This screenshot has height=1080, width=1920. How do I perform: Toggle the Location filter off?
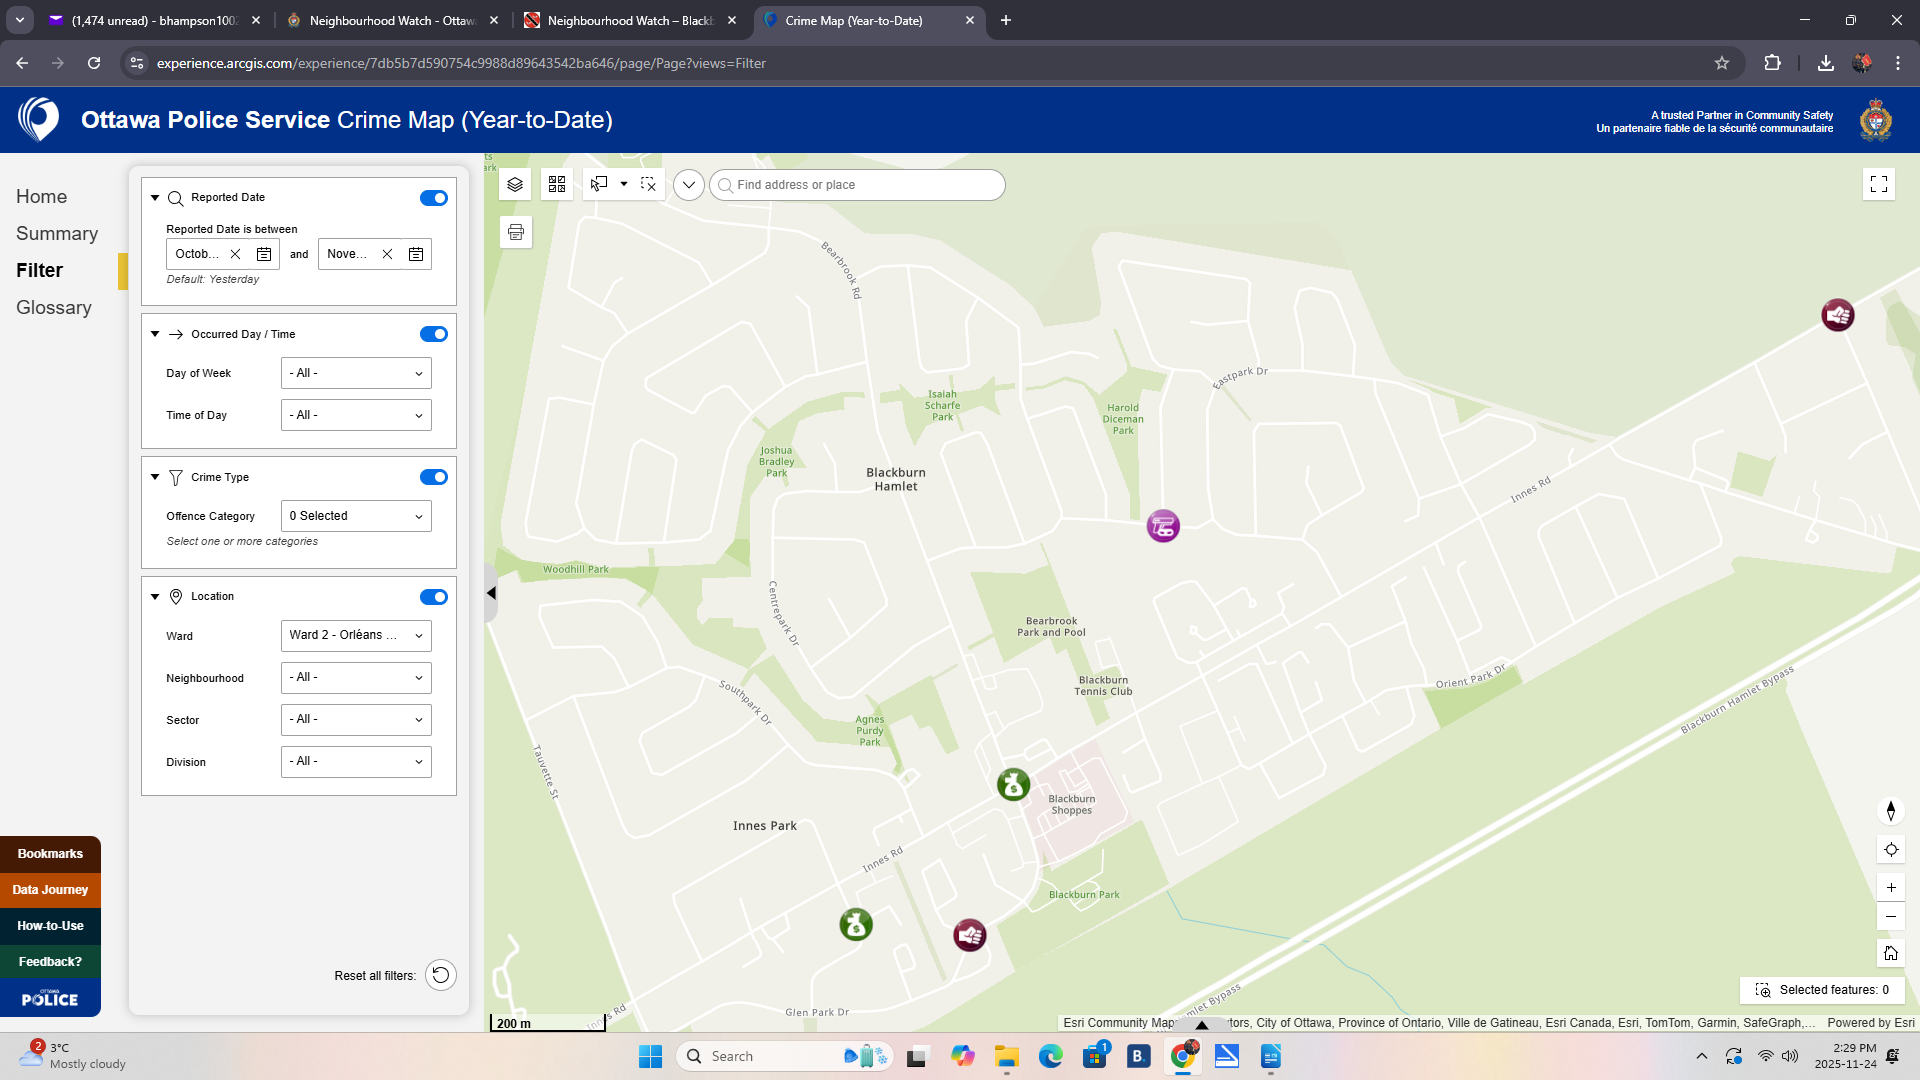tap(433, 596)
